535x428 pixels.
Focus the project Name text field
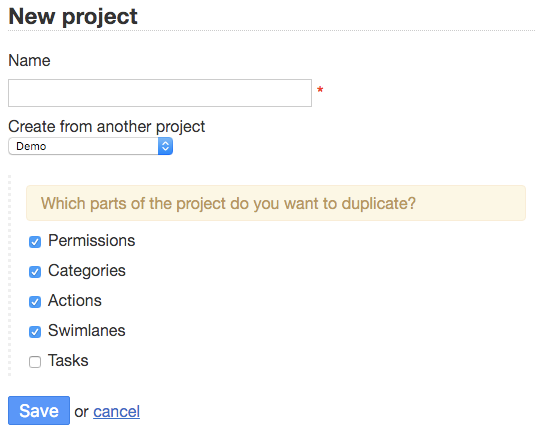point(160,93)
